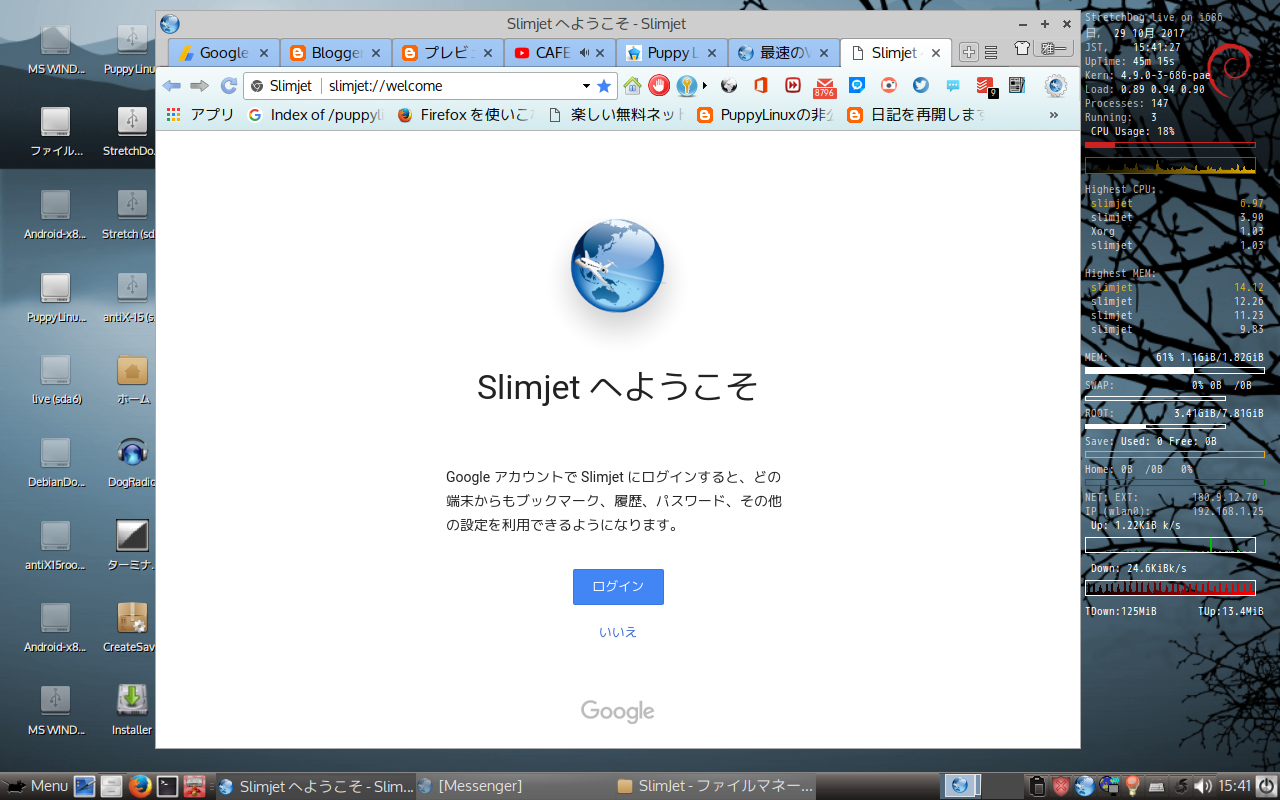
Task: Open the weather globe icon beside the address bar
Action: (728, 86)
